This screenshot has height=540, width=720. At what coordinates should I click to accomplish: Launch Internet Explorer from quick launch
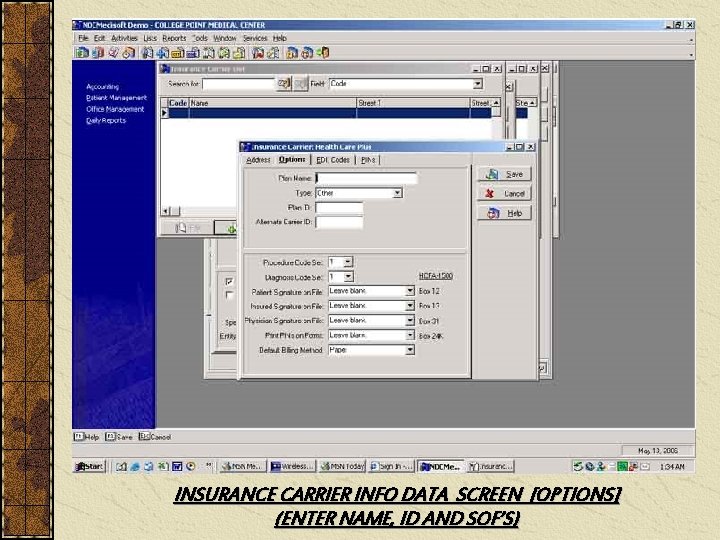pos(135,467)
